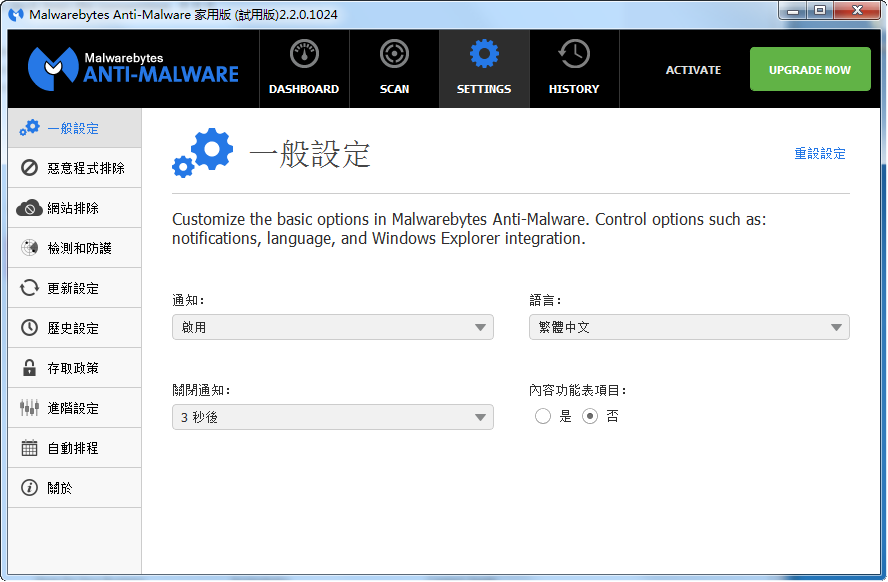Image resolution: width=888 pixels, height=582 pixels.
Task: Click the Settings gear icon in top bar
Action: click(x=484, y=54)
